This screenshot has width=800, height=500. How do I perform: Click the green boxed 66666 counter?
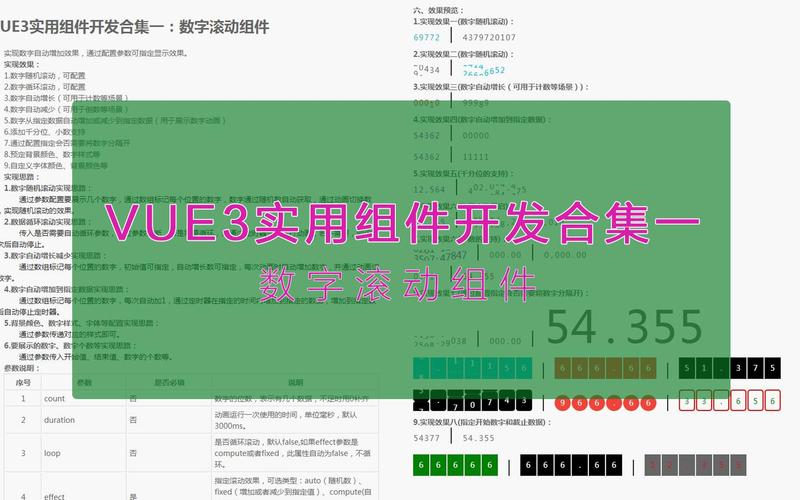tap(455, 465)
